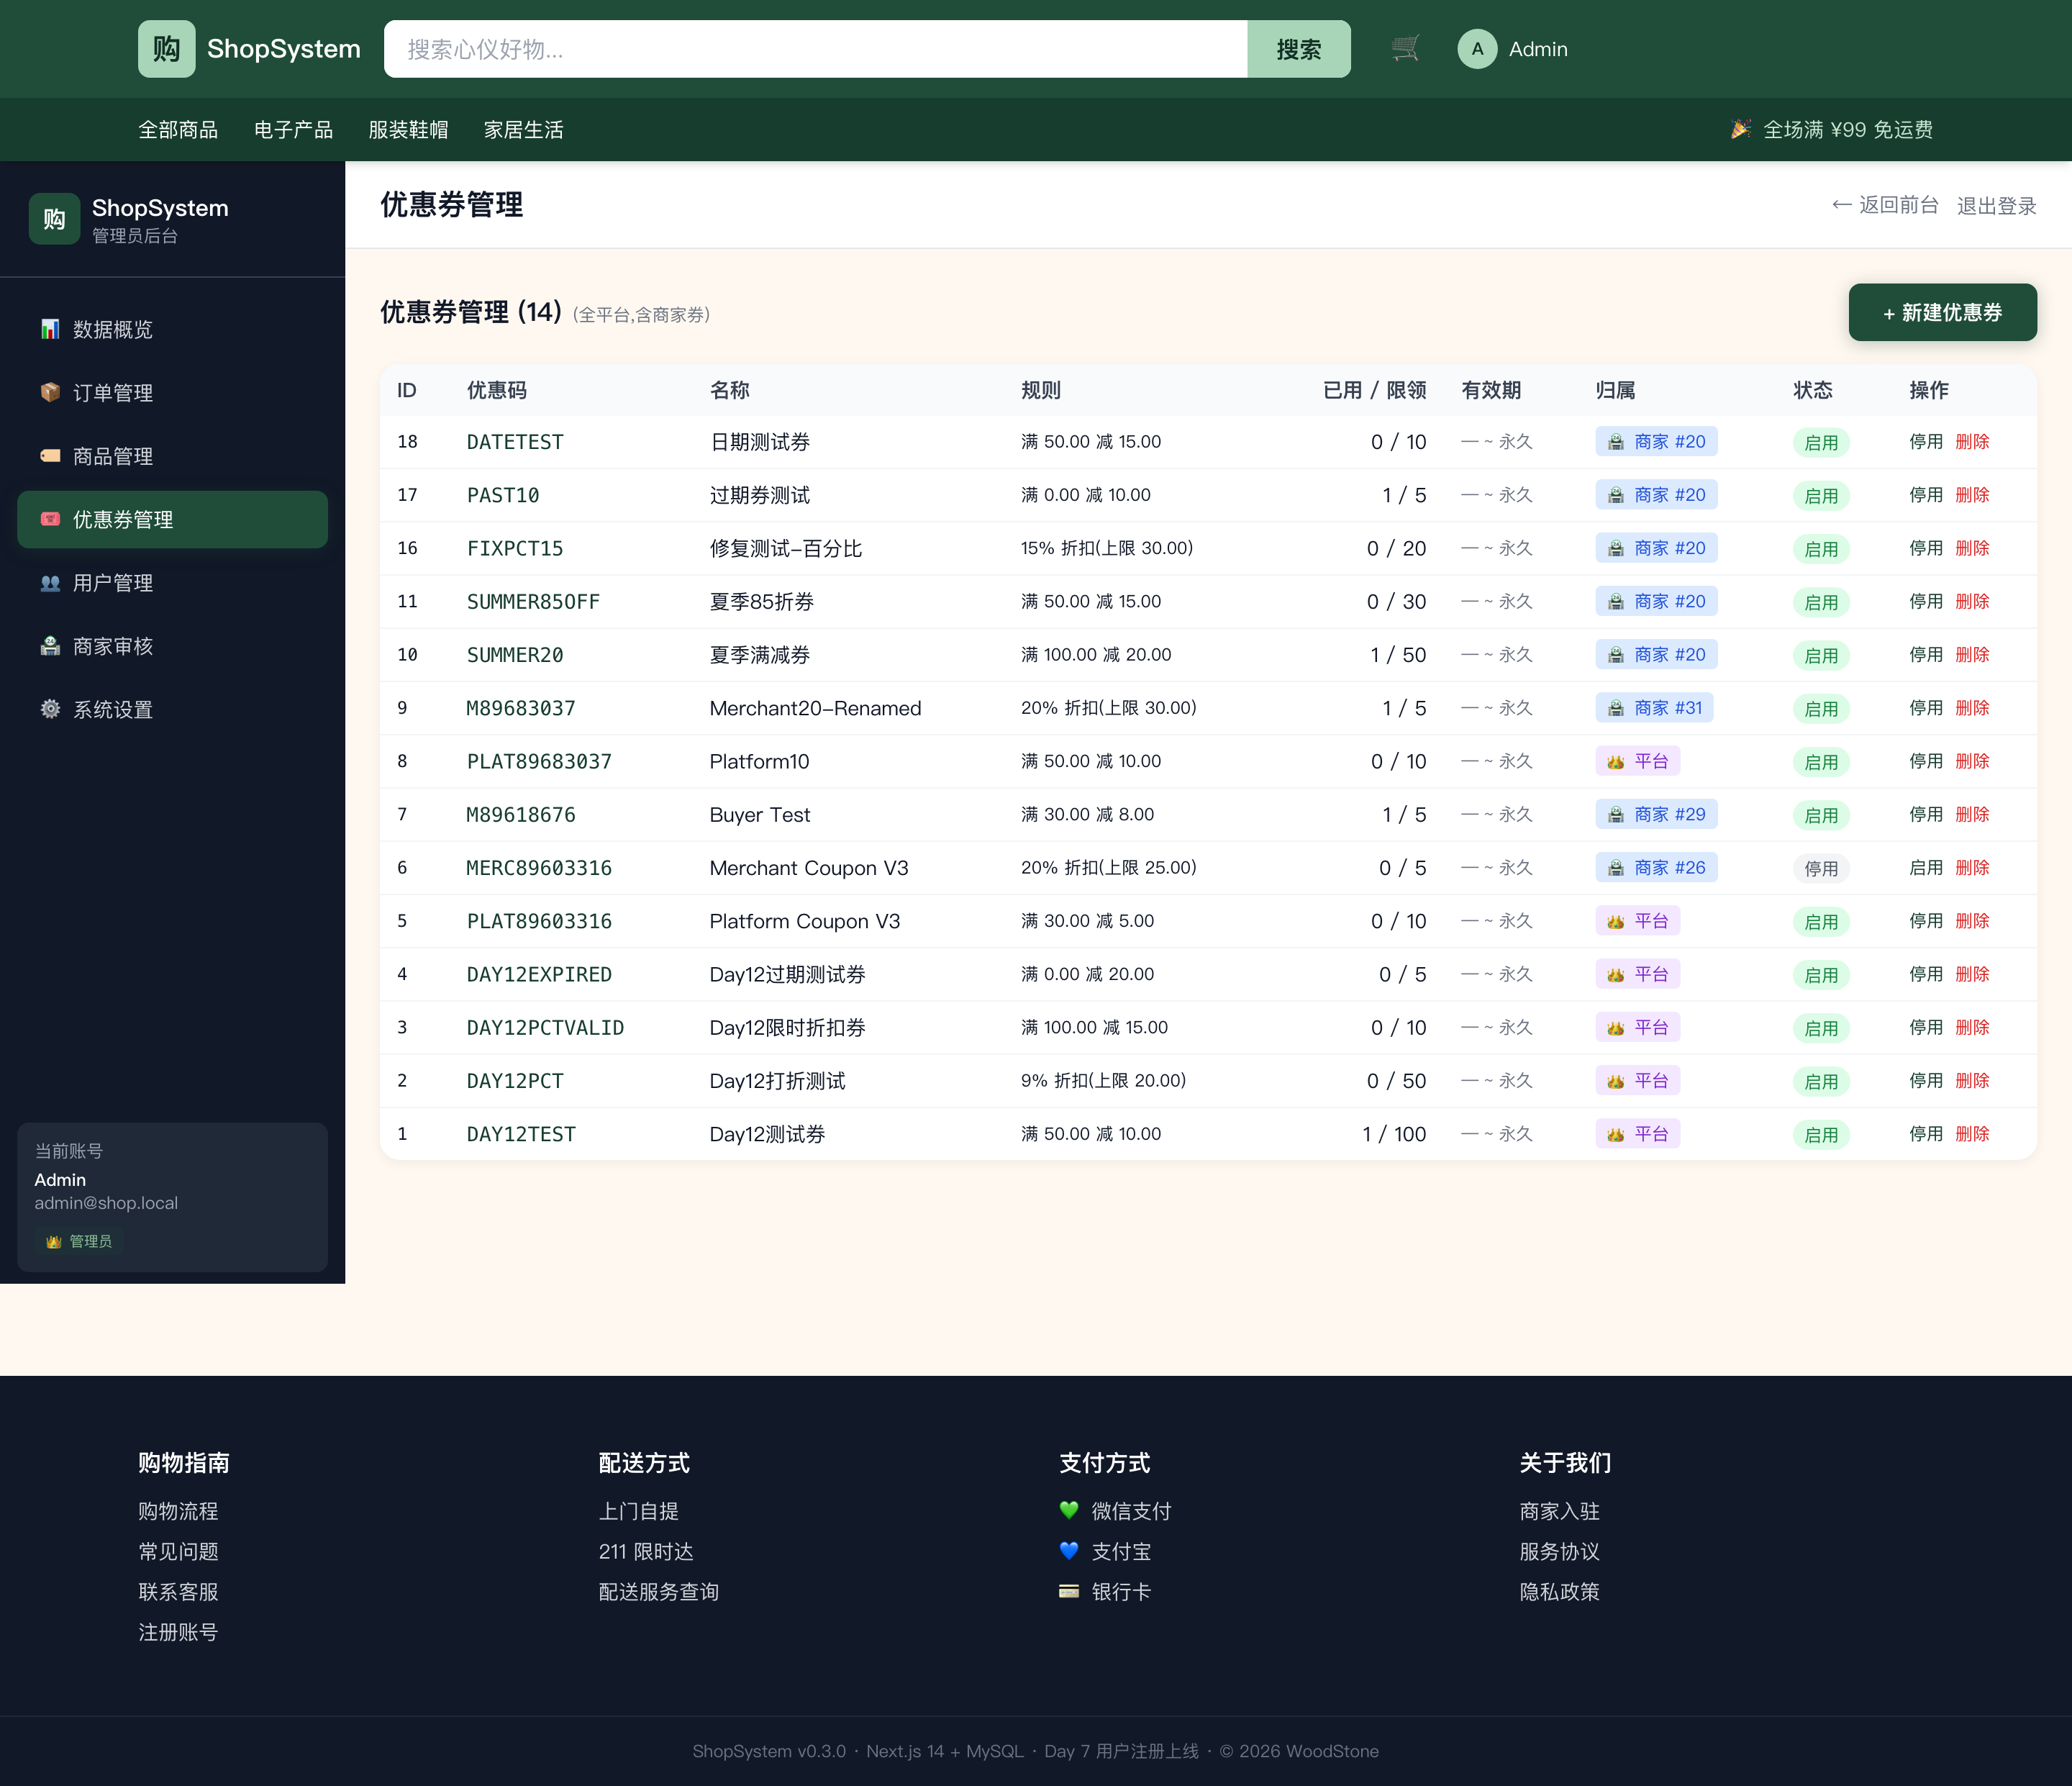2072x1786 pixels.
Task: Click the 商家 #31 badge
Action: (x=1655, y=707)
